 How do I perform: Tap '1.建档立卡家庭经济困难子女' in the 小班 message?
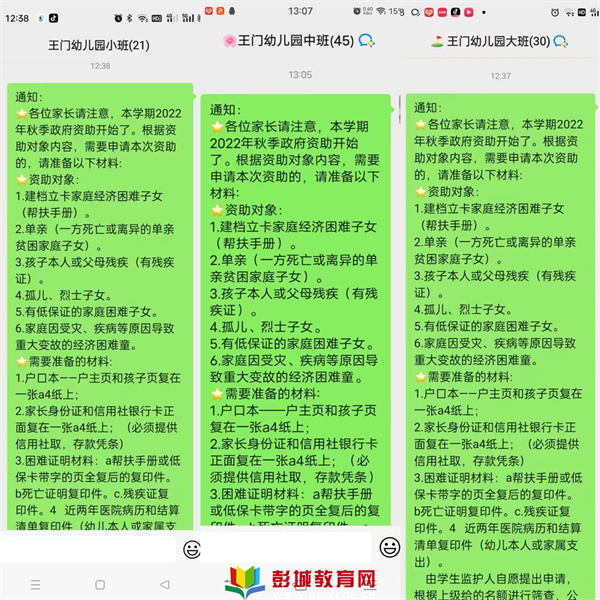pos(89,196)
